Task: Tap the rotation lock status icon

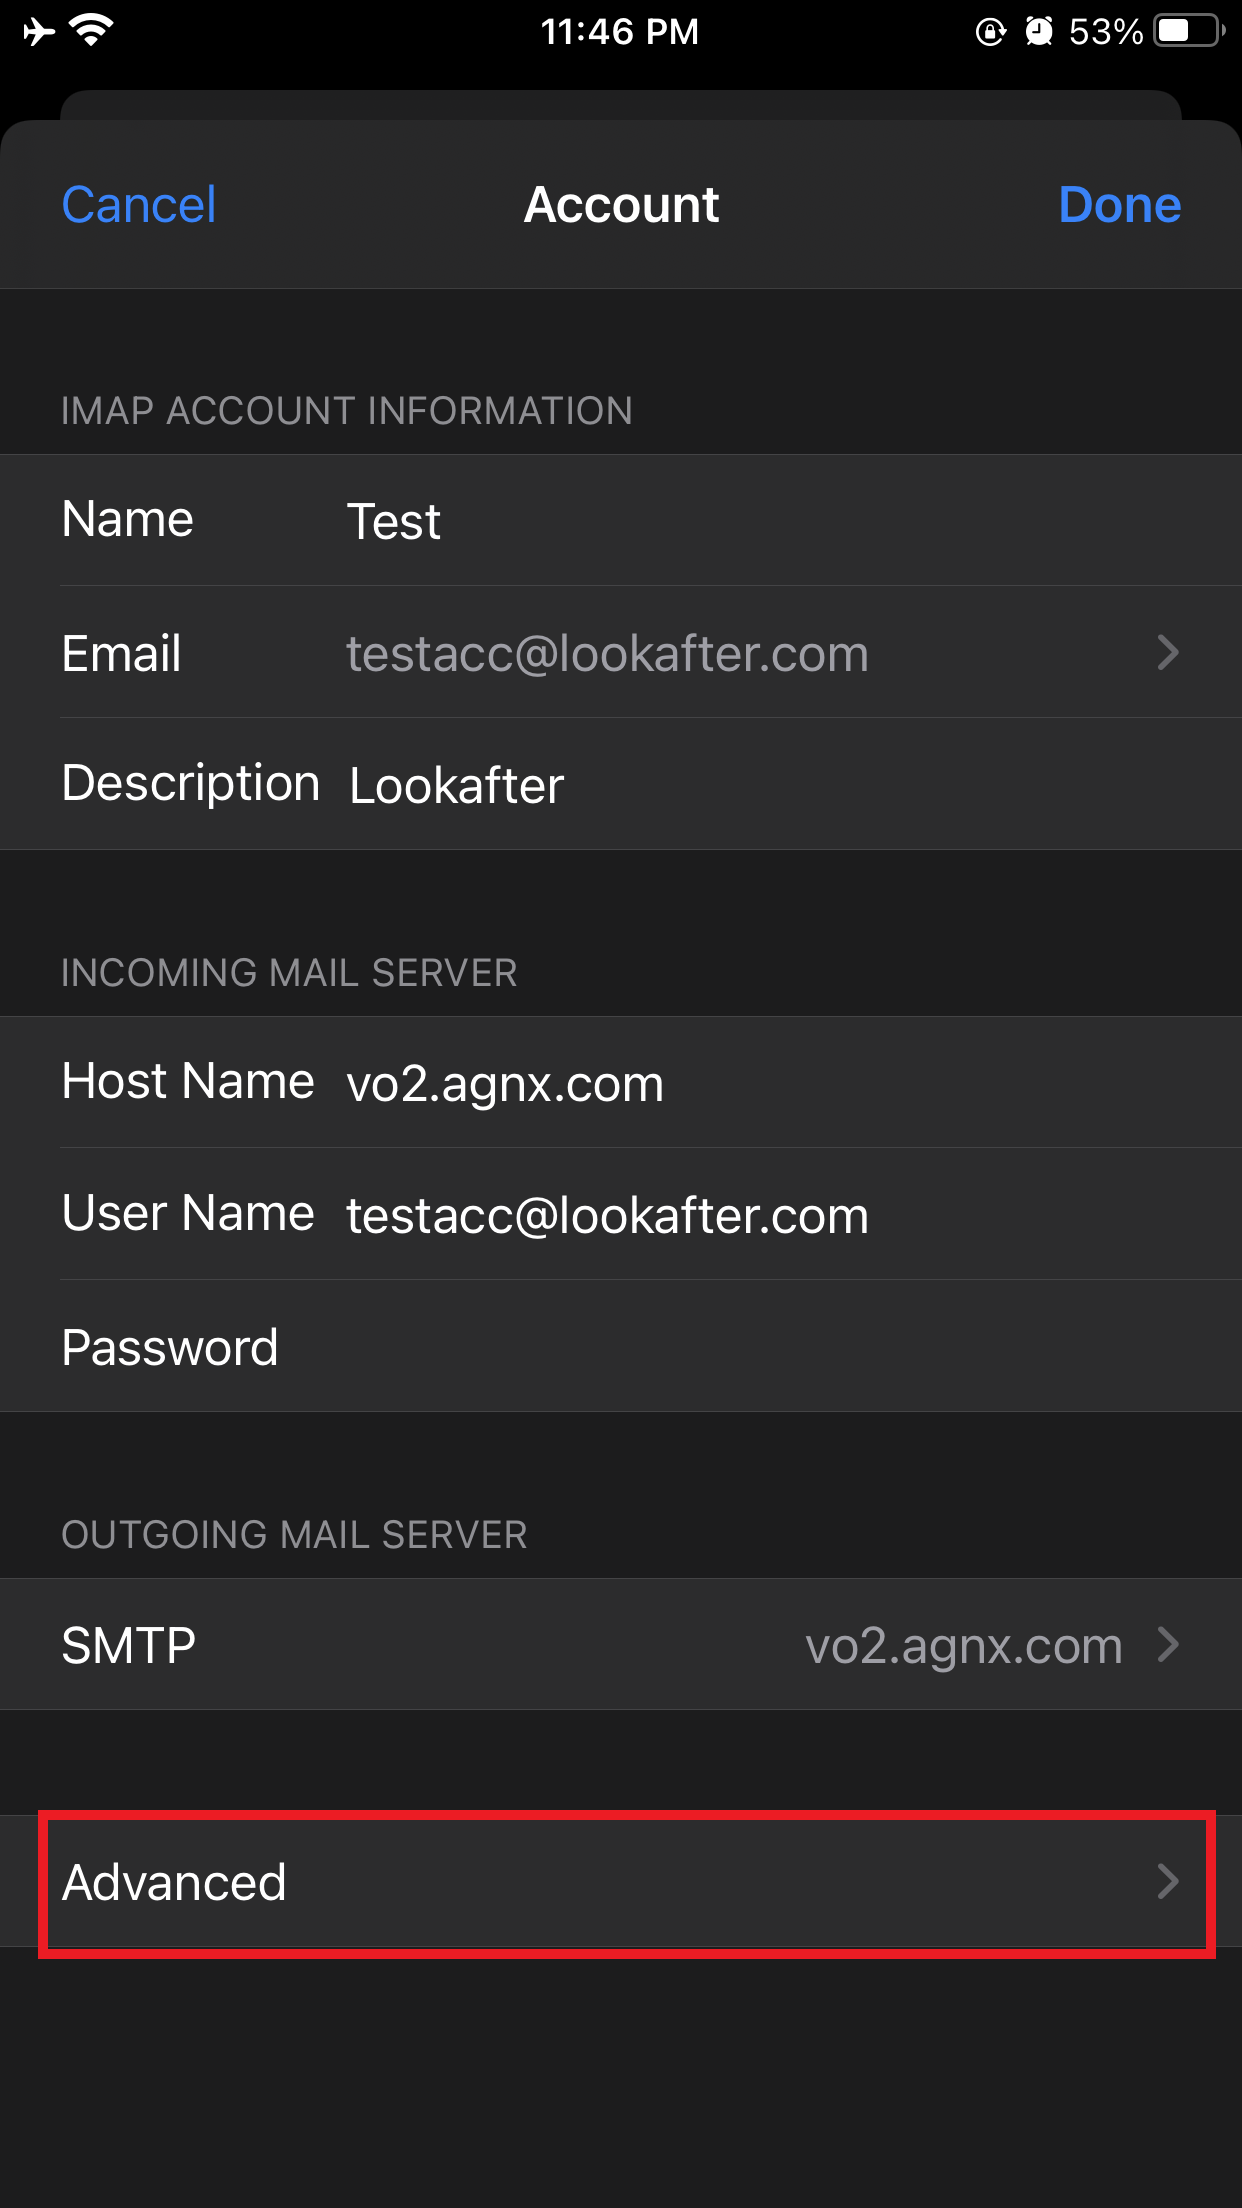Action: pos(989,32)
